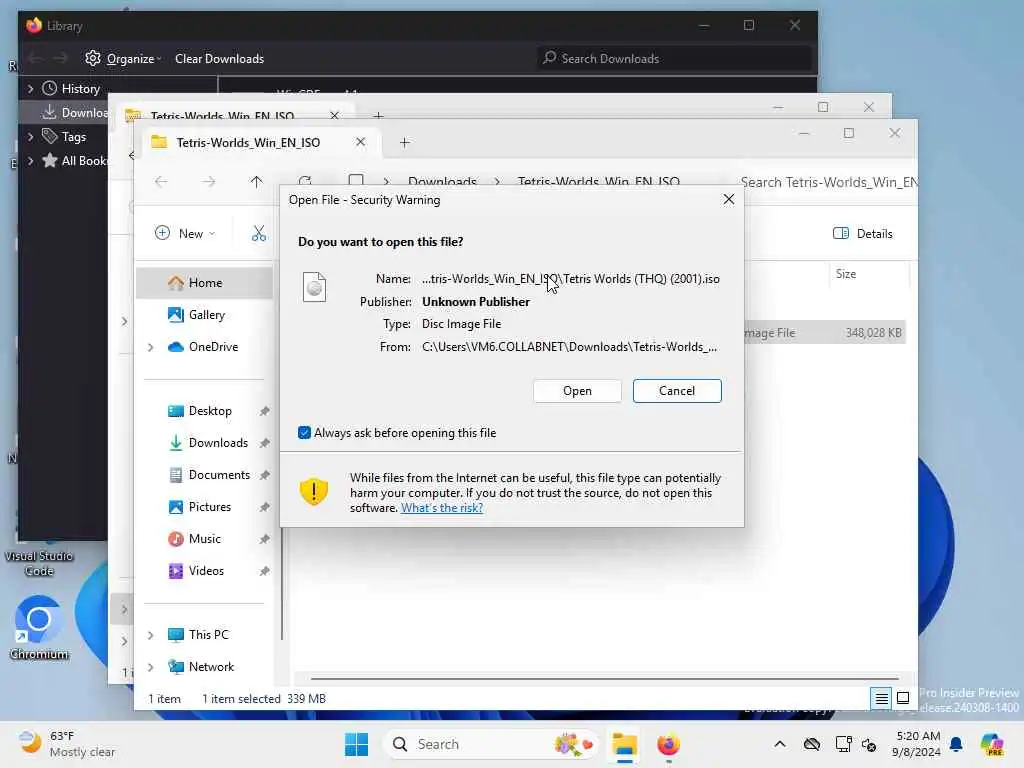This screenshot has width=1024, height=768.
Task: Switch to large thumbnails view icon
Action: tap(903, 699)
